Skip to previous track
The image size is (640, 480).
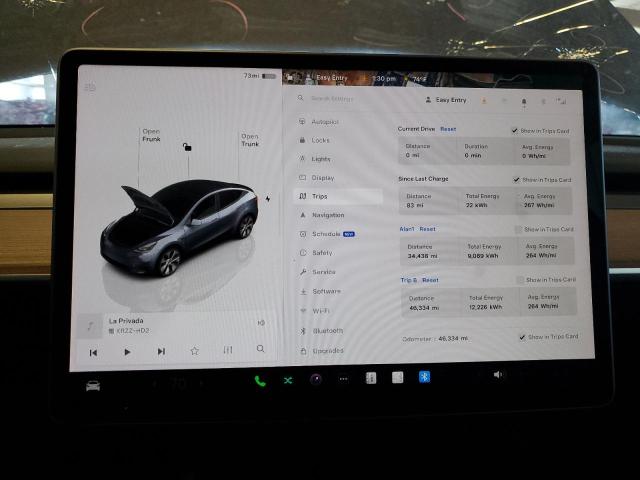pyautogui.click(x=93, y=353)
